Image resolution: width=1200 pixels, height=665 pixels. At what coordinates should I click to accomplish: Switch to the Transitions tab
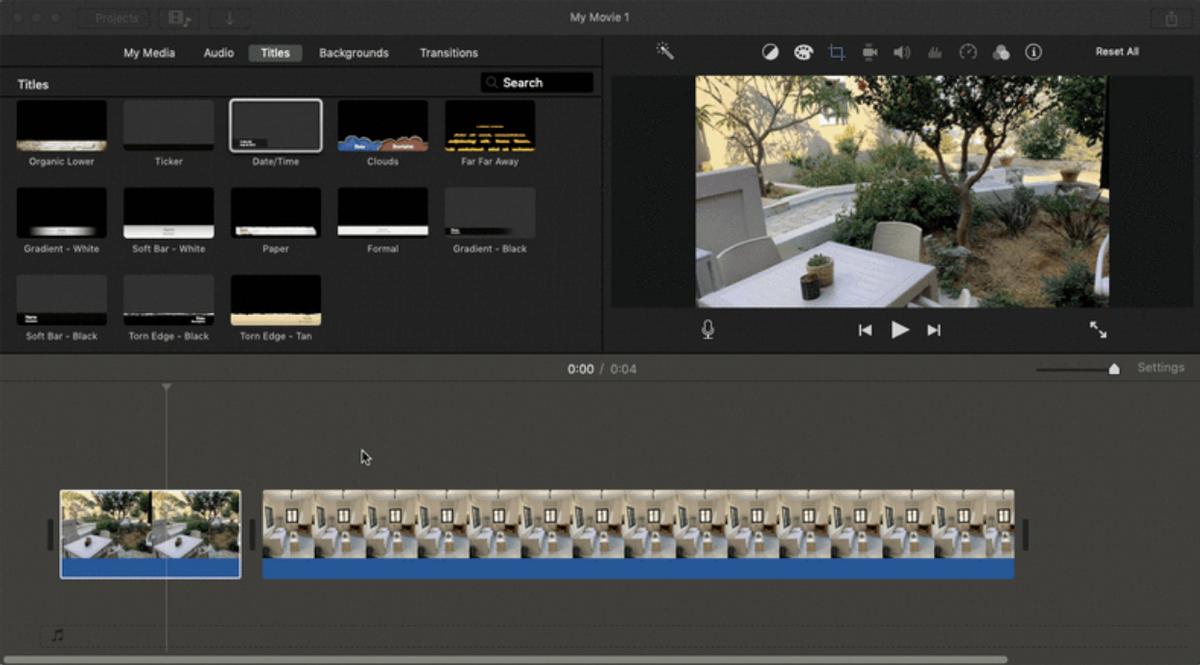(x=448, y=53)
